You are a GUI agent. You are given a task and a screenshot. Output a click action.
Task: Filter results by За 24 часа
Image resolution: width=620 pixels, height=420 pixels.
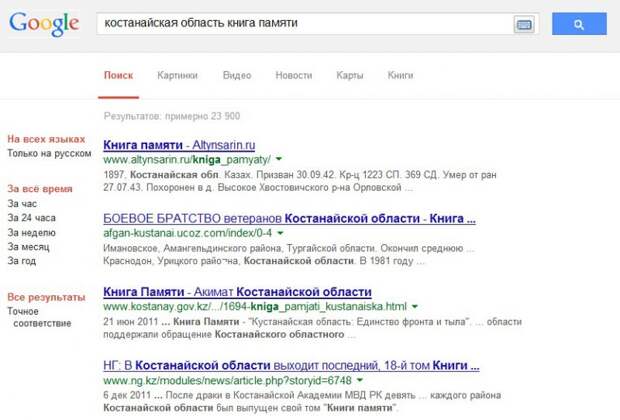31,217
